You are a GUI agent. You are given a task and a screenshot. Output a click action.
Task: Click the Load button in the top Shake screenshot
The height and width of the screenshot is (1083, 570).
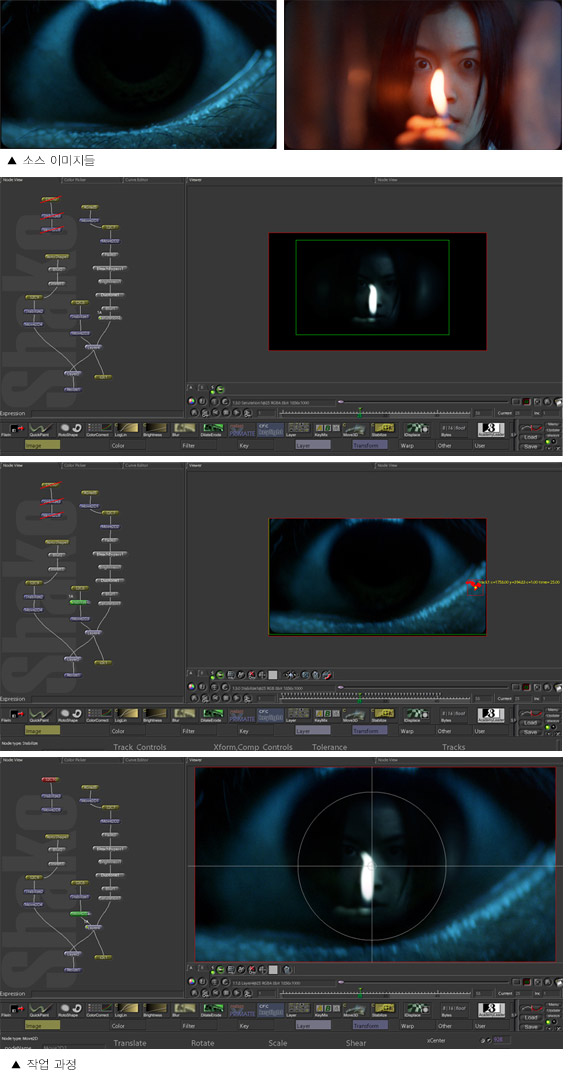[x=531, y=437]
